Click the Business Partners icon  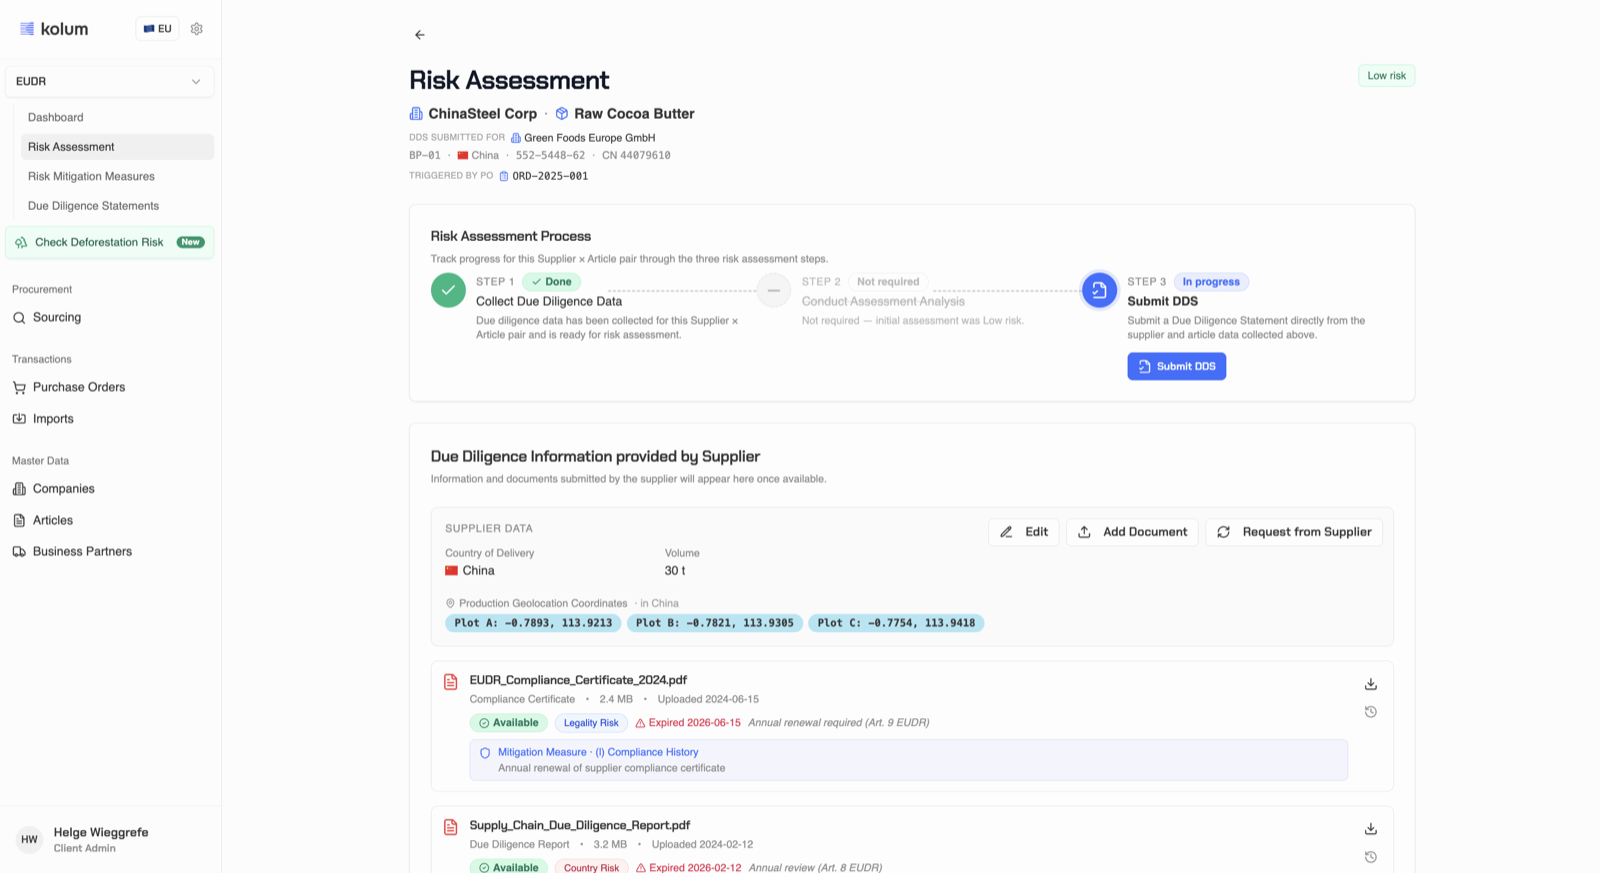19,552
